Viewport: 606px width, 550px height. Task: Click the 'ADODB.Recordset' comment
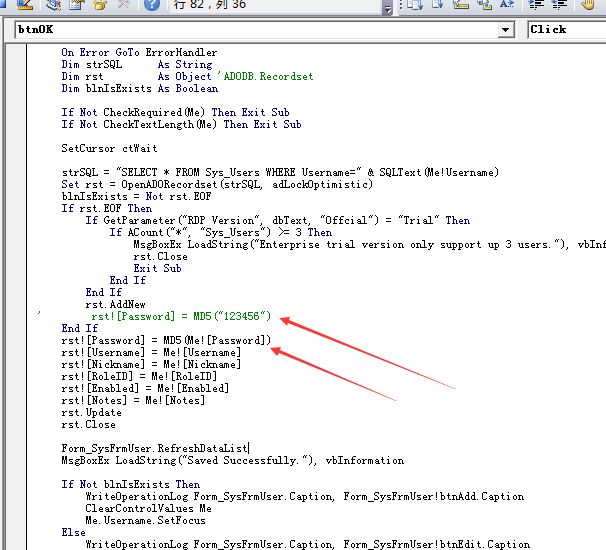(265, 76)
